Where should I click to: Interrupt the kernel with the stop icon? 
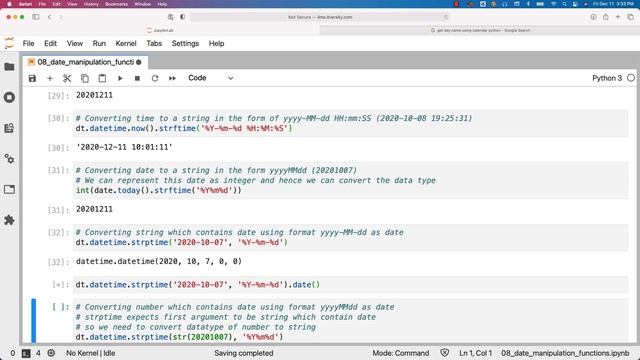pyautogui.click(x=138, y=78)
